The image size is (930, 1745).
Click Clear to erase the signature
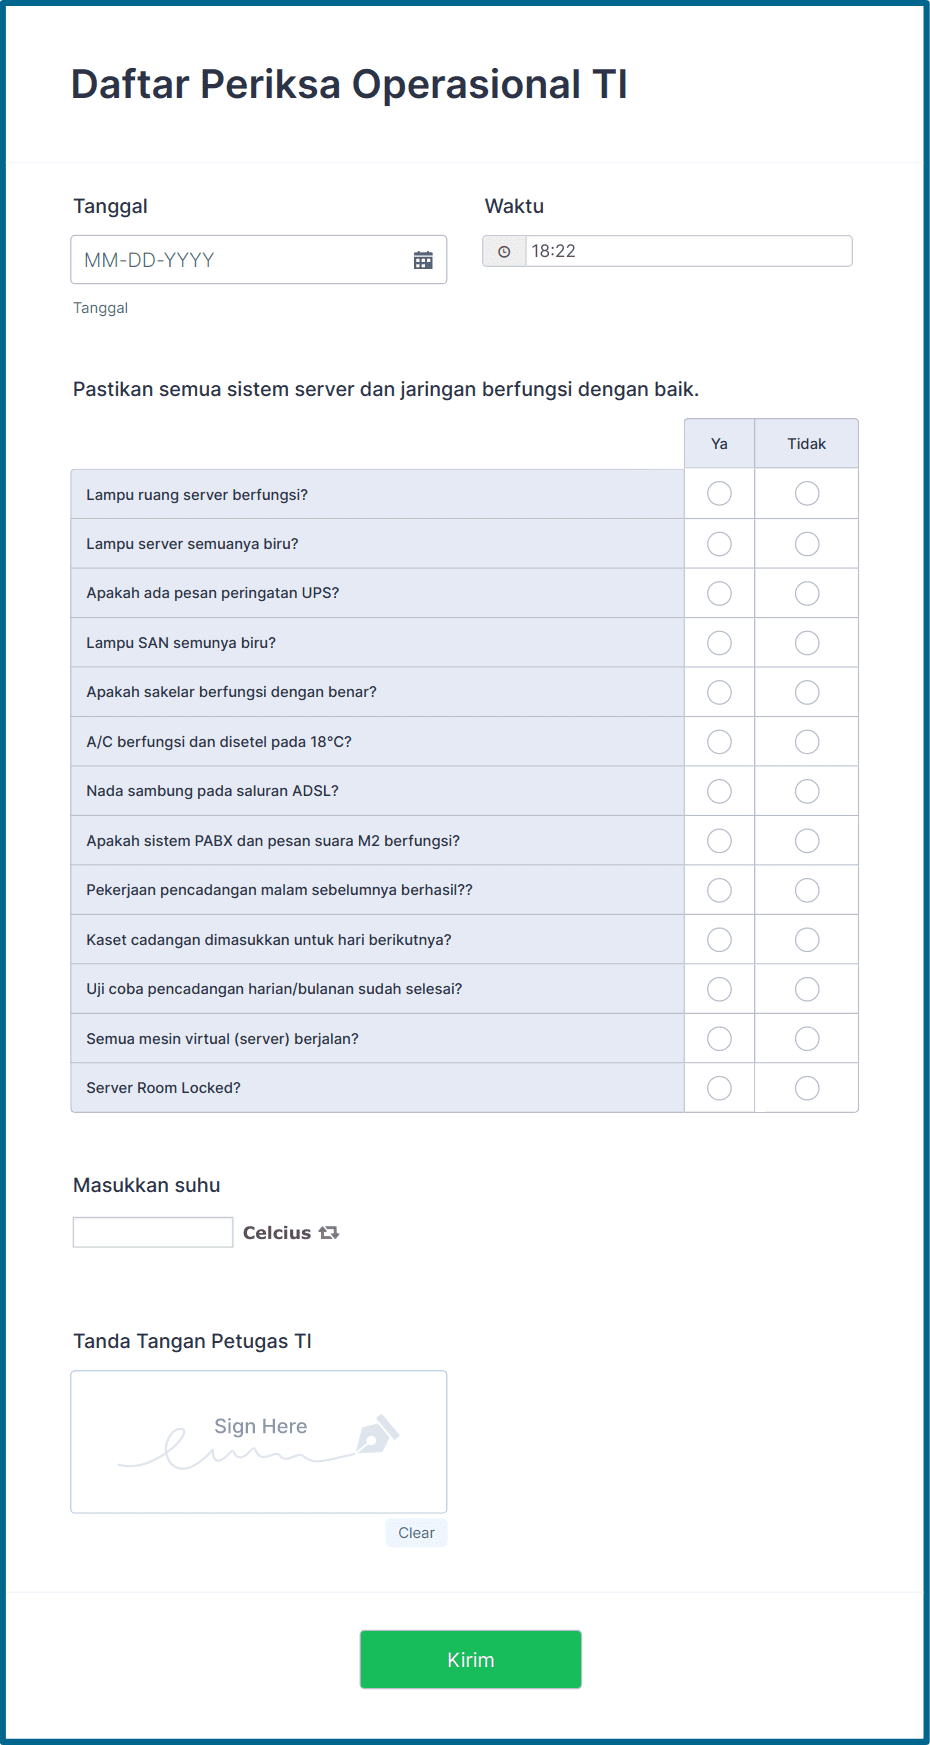(x=416, y=1532)
